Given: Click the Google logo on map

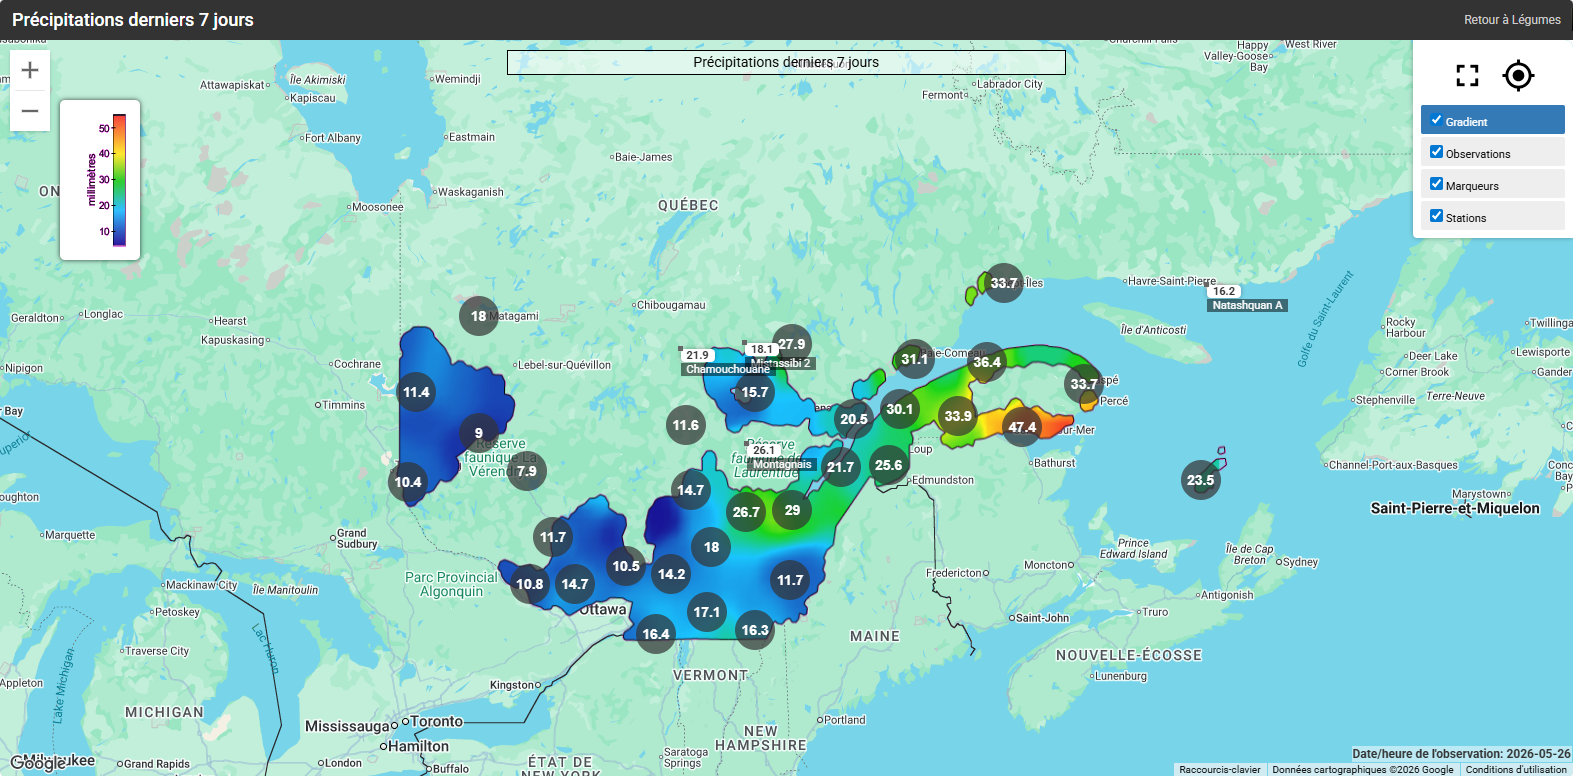Looking at the screenshot, I should [x=38, y=763].
